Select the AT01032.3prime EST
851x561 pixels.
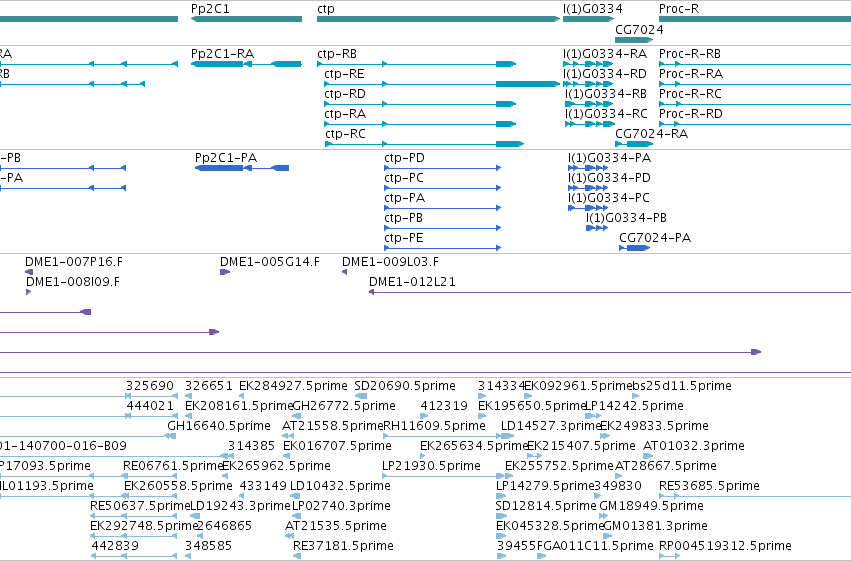[x=647, y=456]
